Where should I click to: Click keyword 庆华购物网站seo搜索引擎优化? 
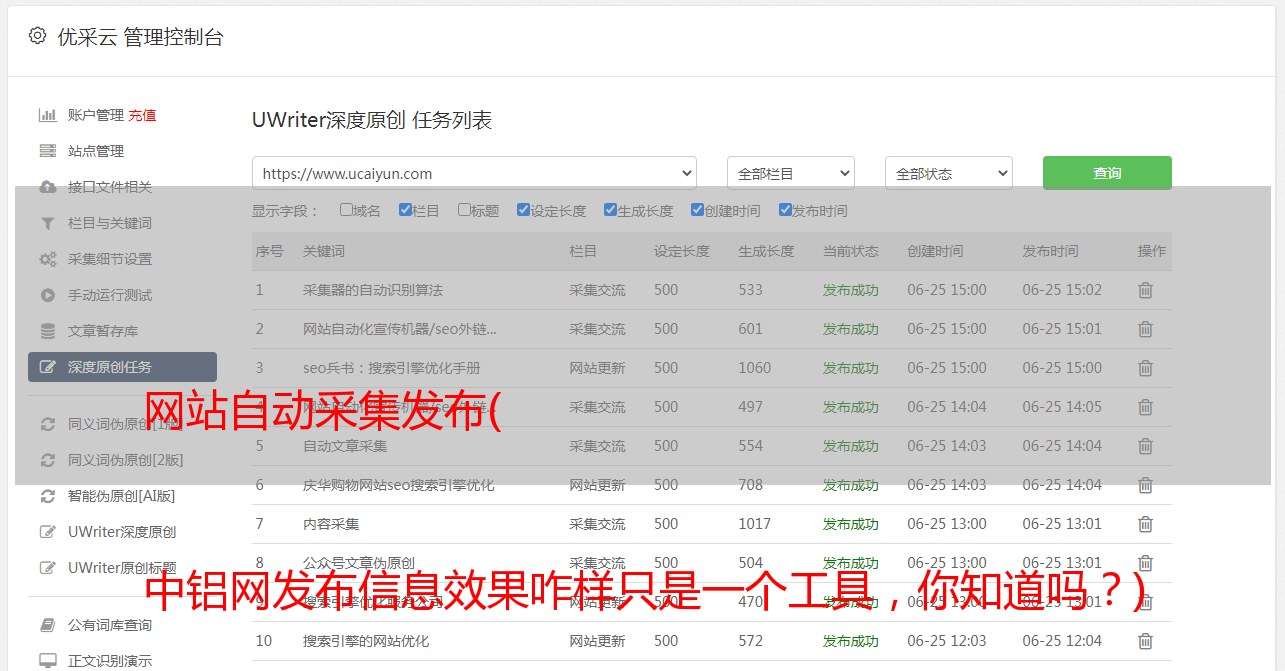(399, 485)
